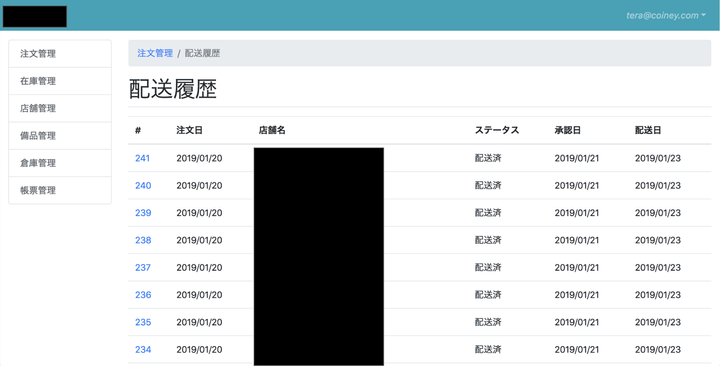
Task: Open order number 237
Action: 143,268
